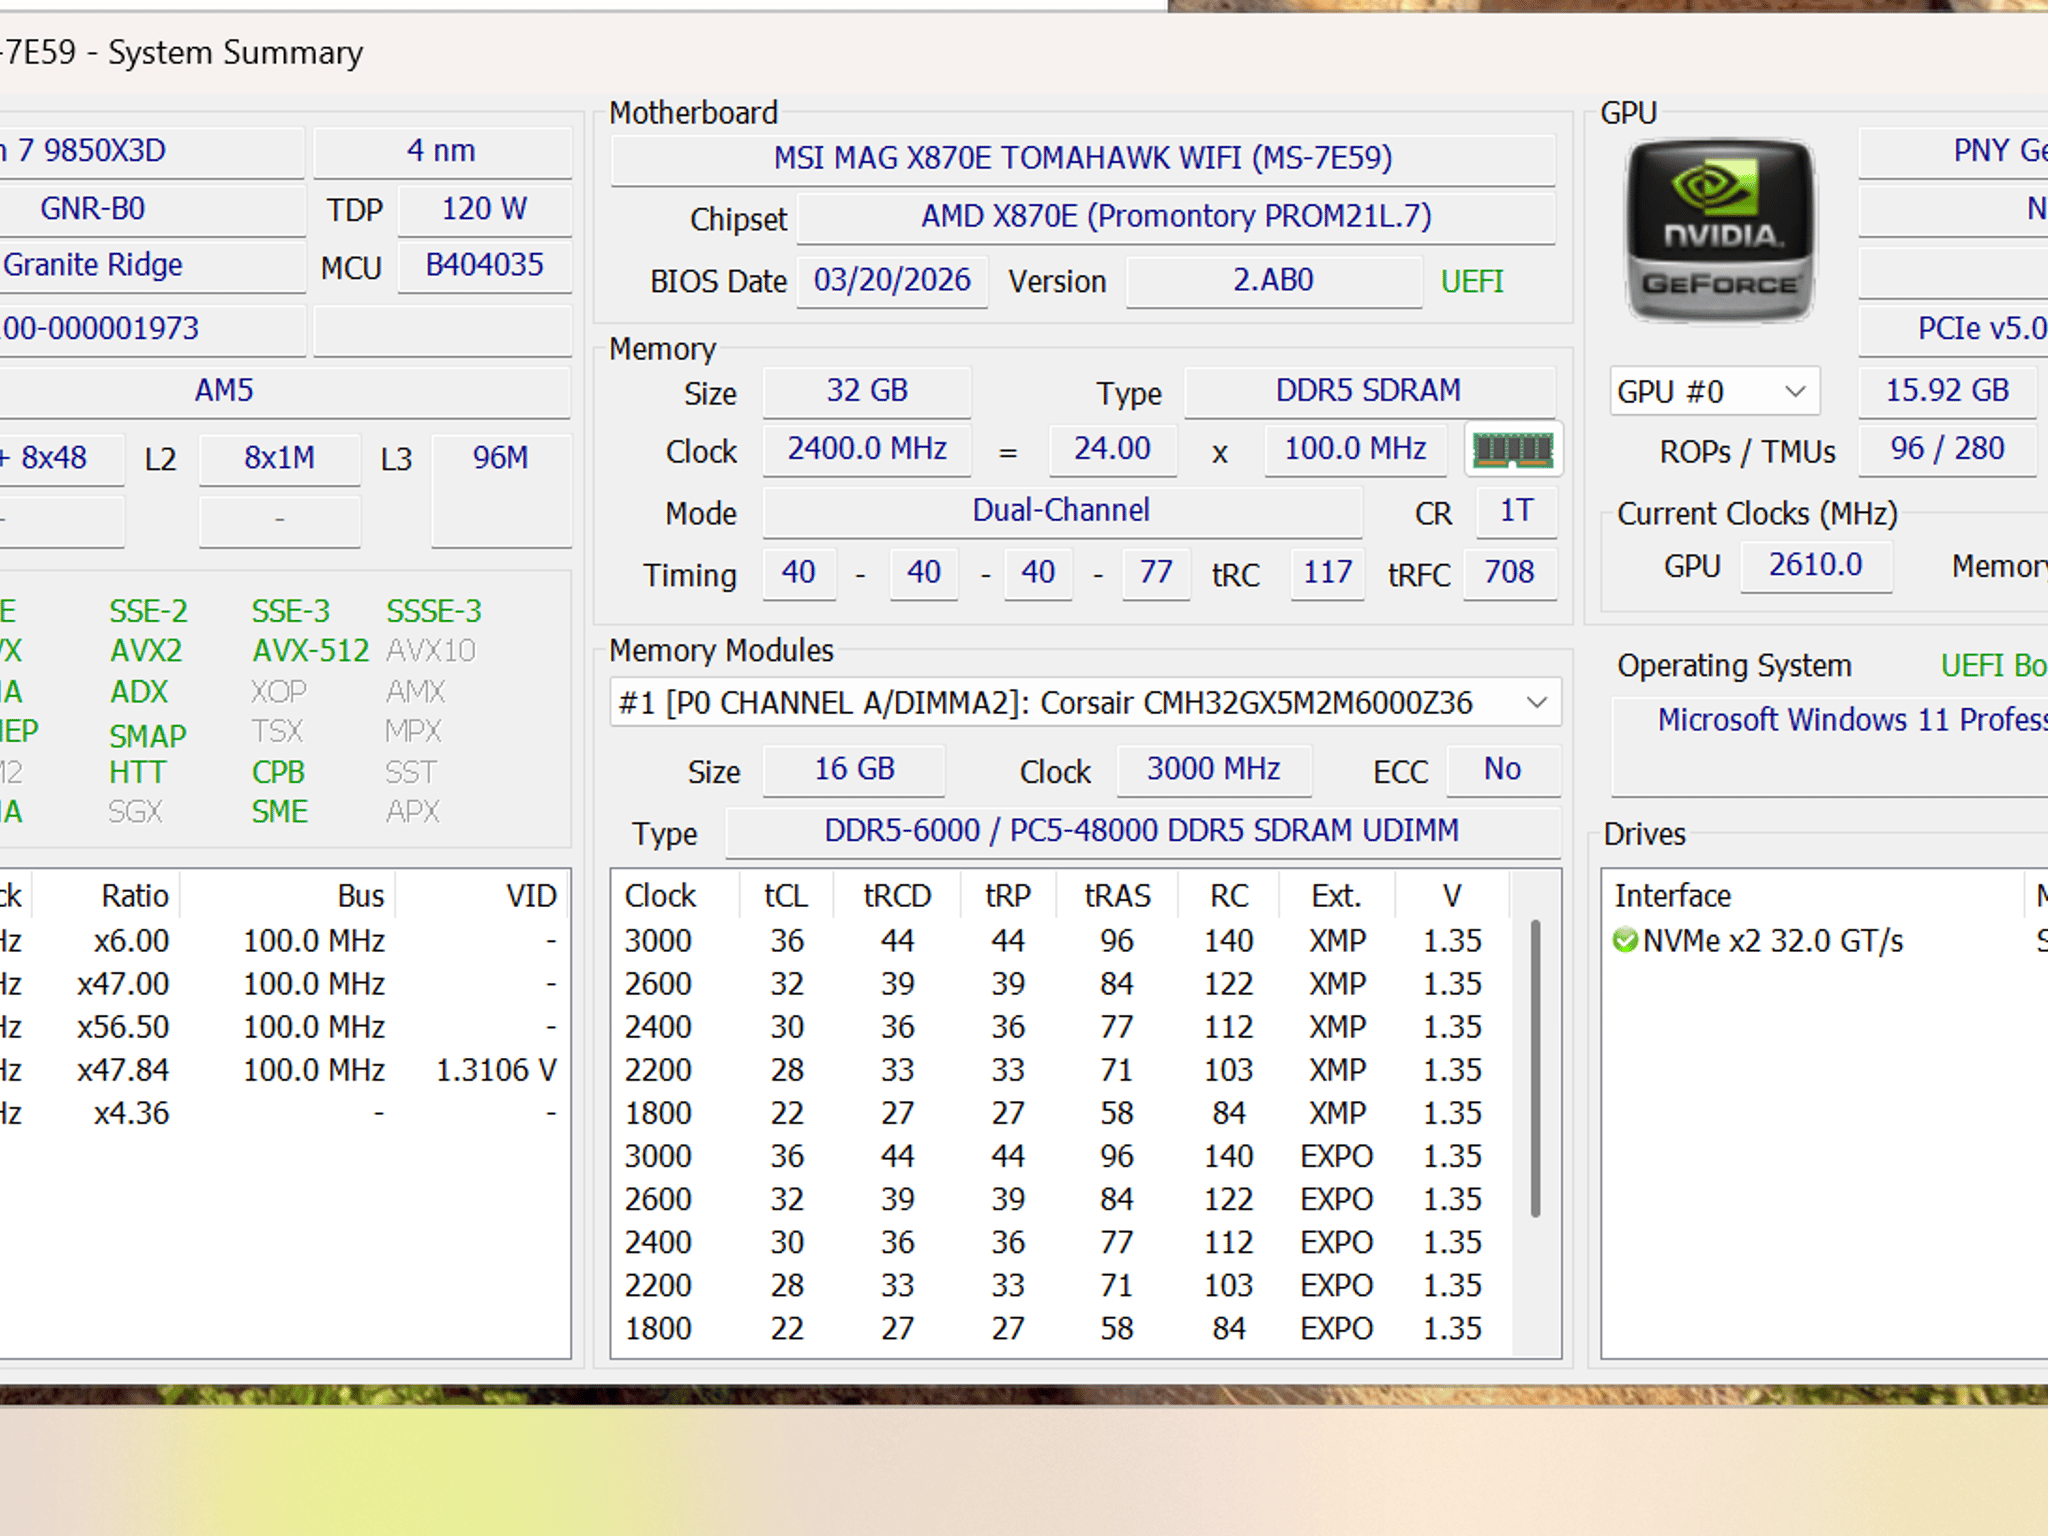Click the tRFC value 708
This screenshot has width=2048, height=1536.
[1509, 573]
